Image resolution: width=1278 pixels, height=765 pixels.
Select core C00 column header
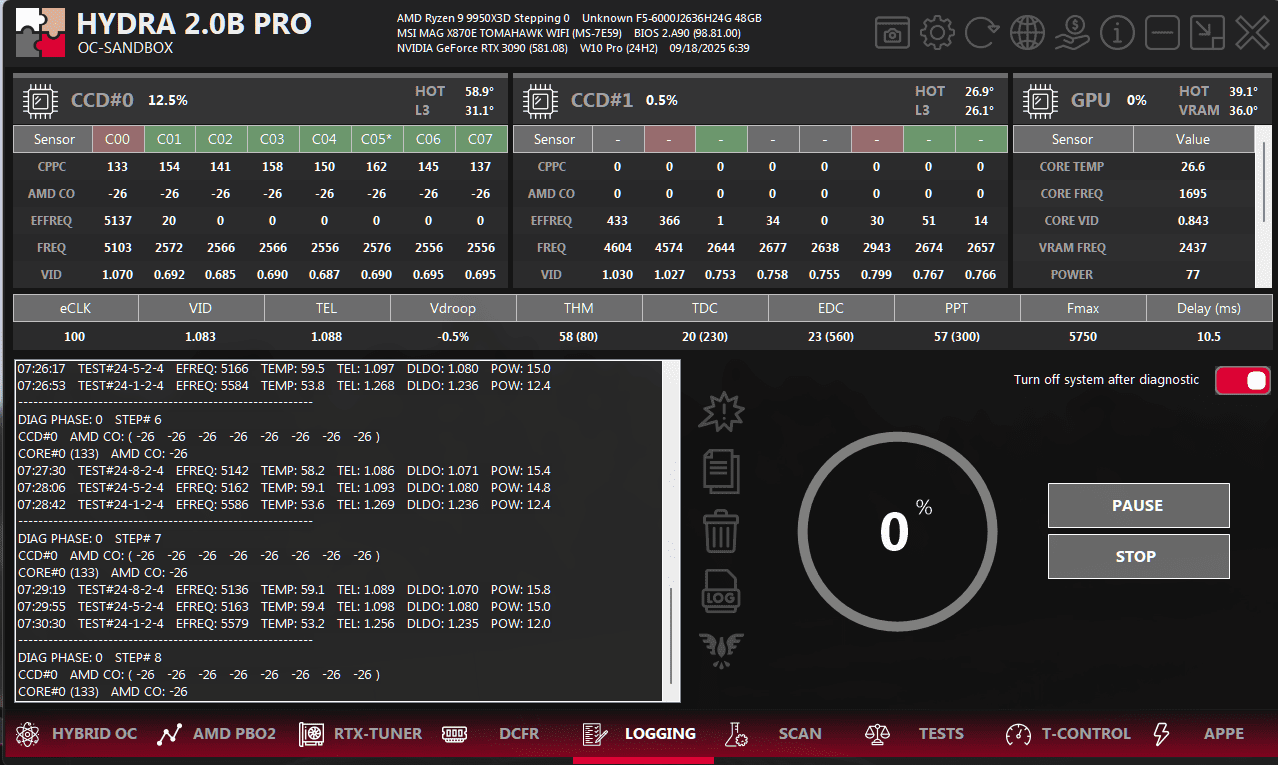tap(118, 140)
